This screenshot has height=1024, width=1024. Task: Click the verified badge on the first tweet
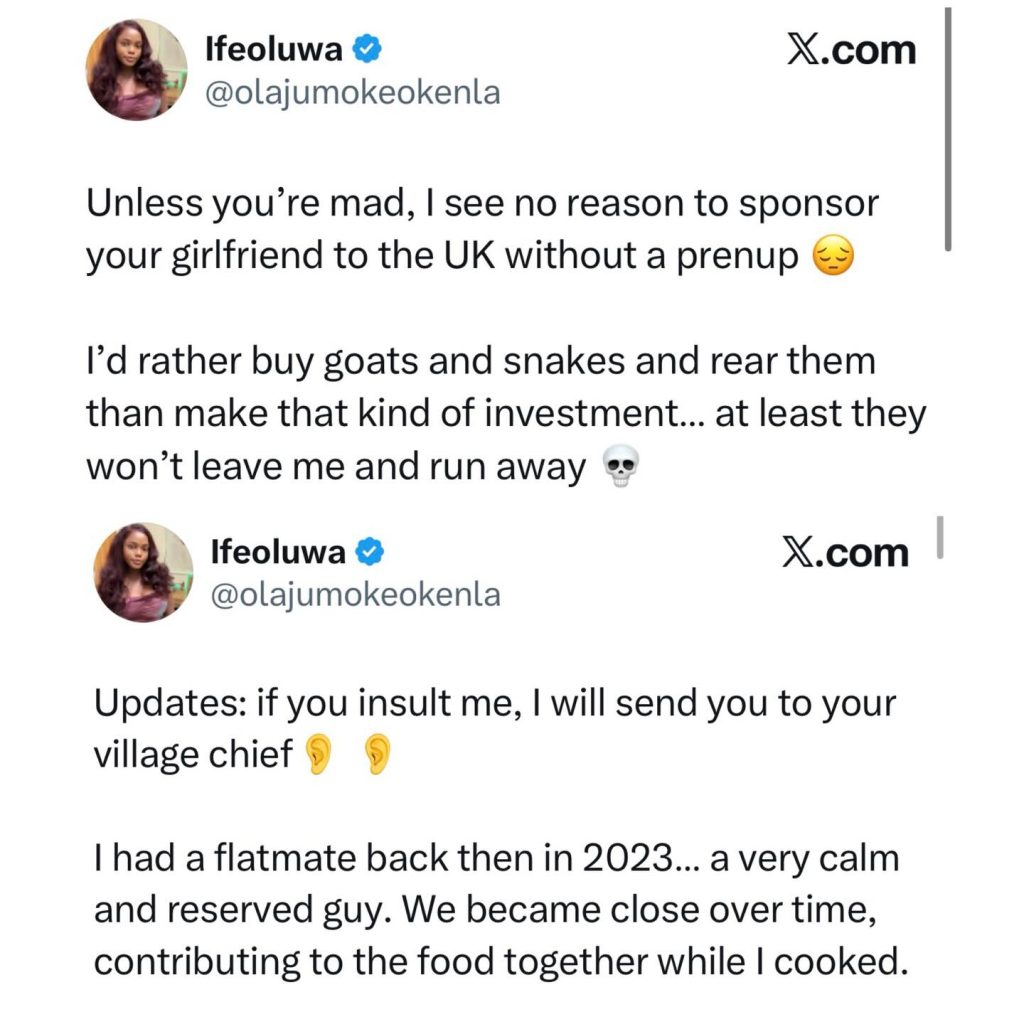[x=365, y=50]
